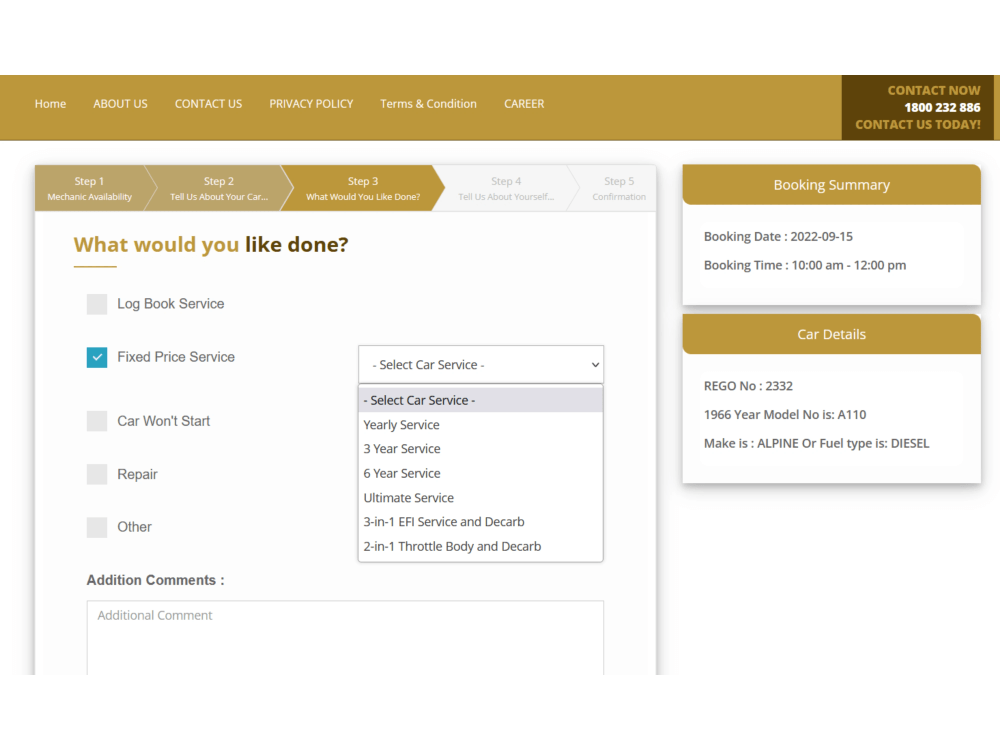
Task: Click 1966 Year Model No is: A110
Action: [785, 415]
